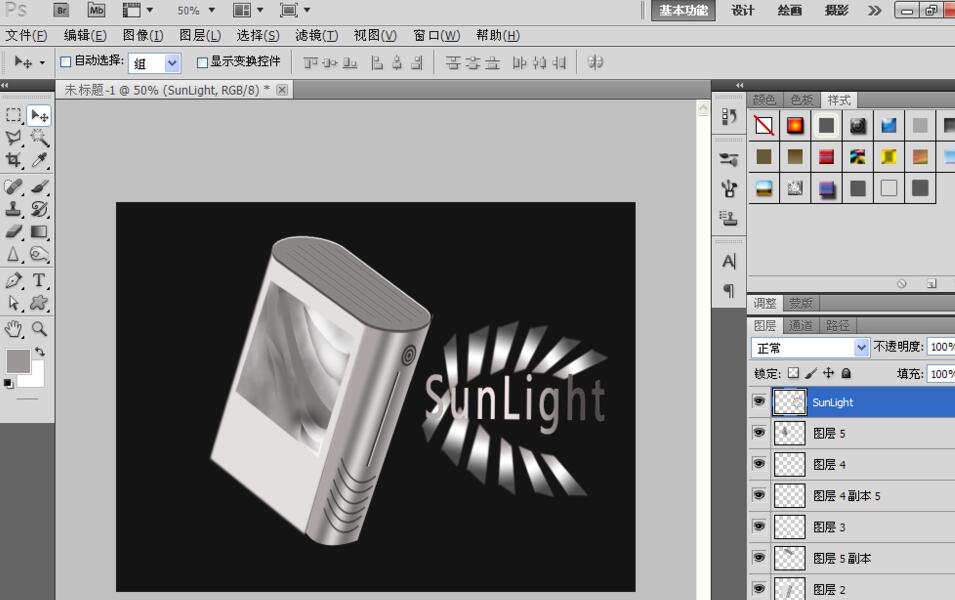The image size is (955, 600).
Task: Select the Zoom tool
Action: tap(39, 328)
